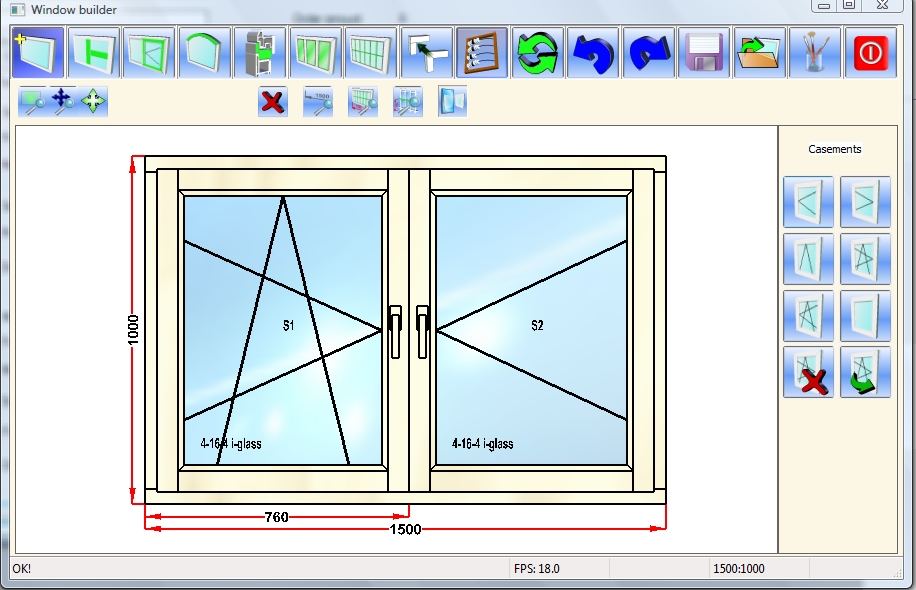The height and width of the screenshot is (590, 916).
Task: Open the parts list board icon
Action: point(482,53)
